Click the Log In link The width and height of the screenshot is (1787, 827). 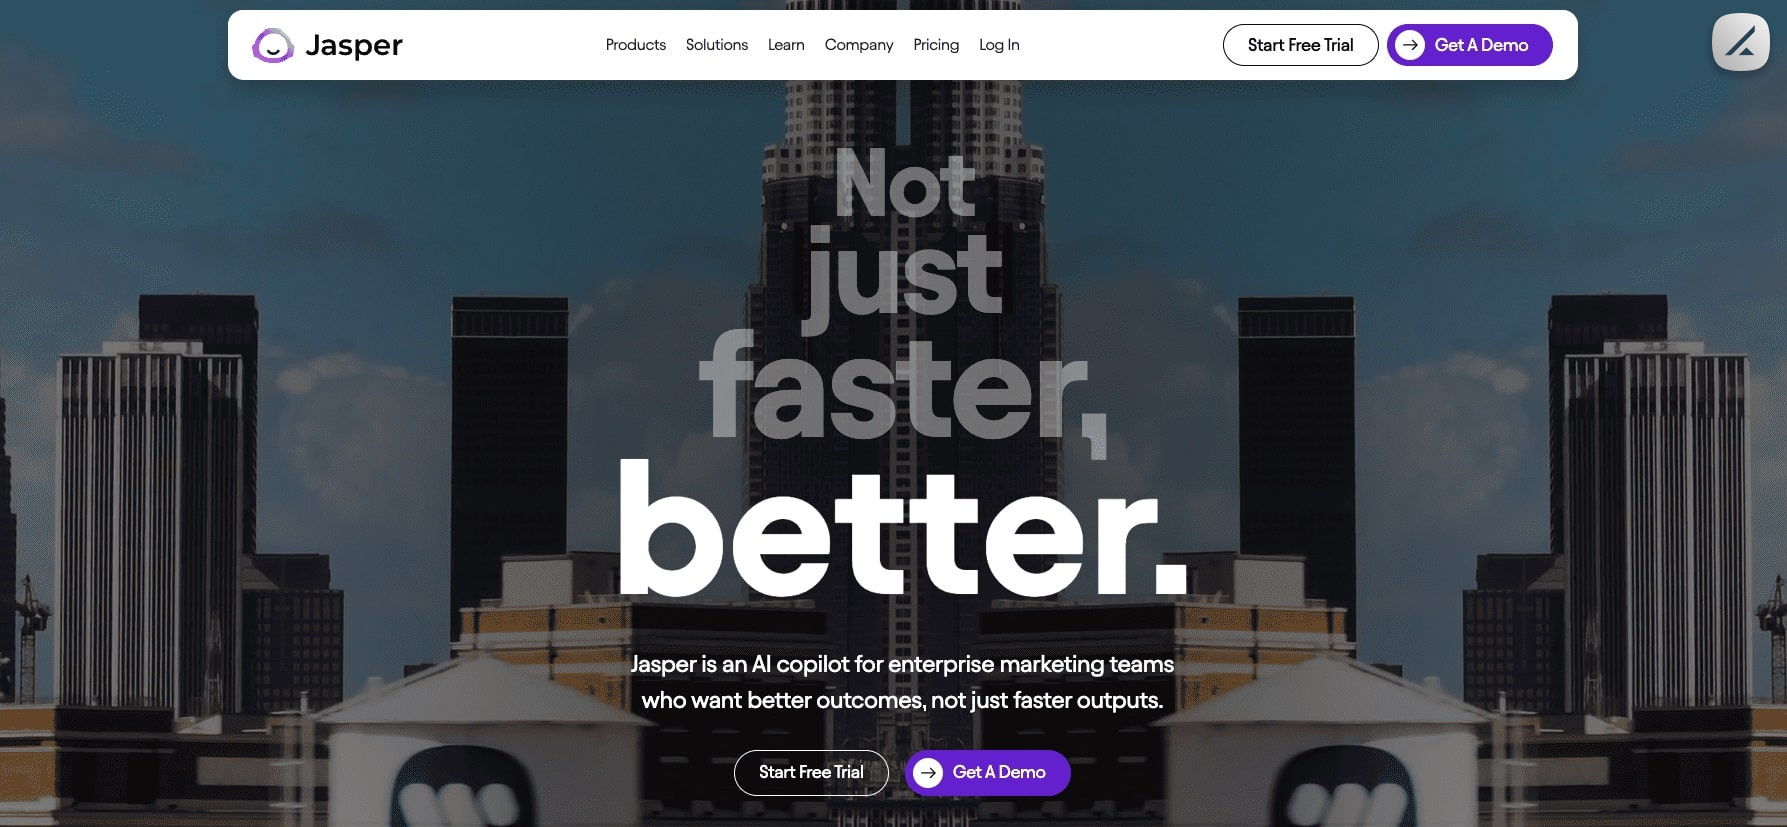[999, 45]
